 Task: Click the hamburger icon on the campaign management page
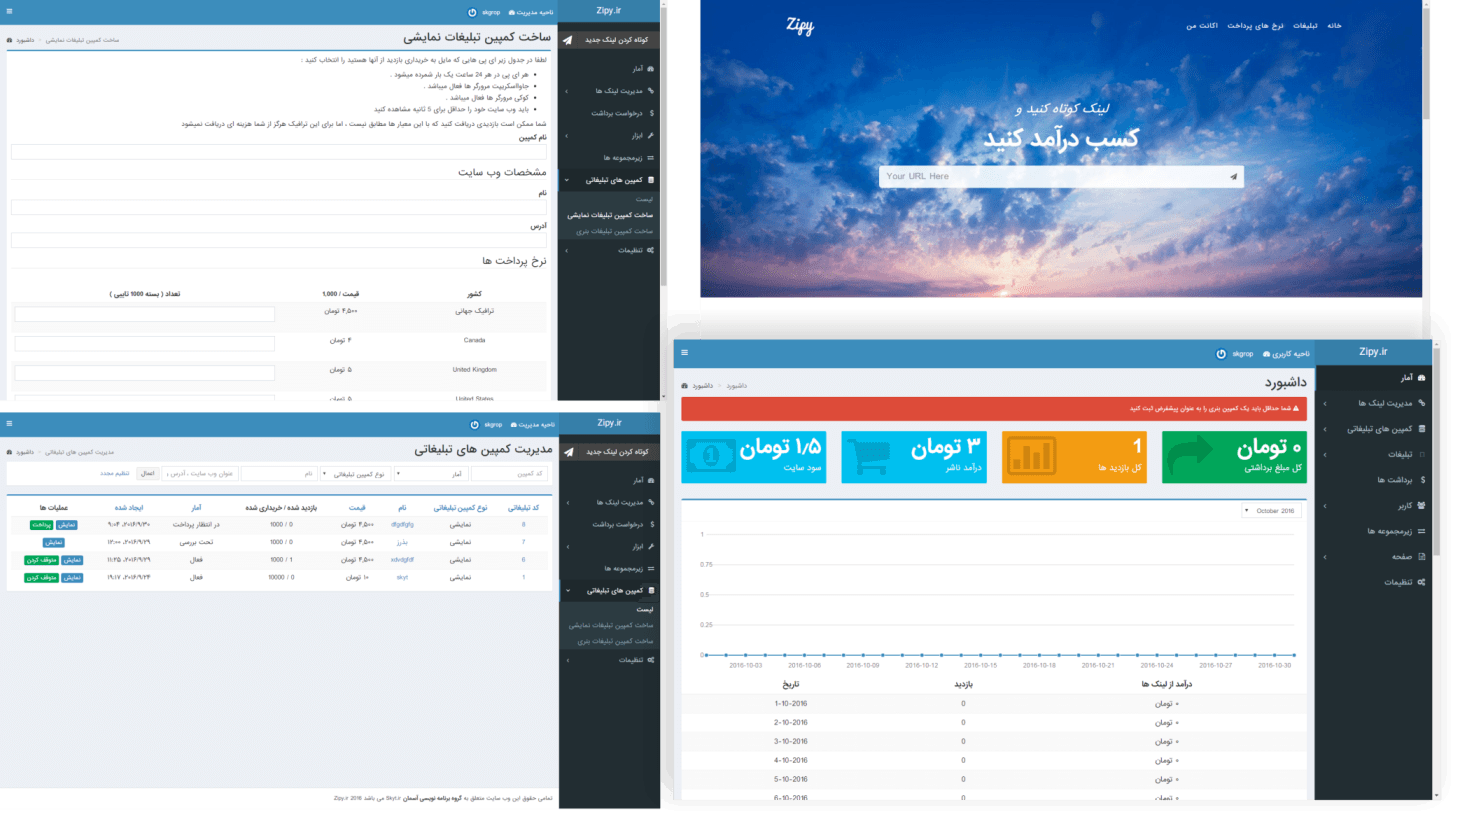pyautogui.click(x=9, y=423)
